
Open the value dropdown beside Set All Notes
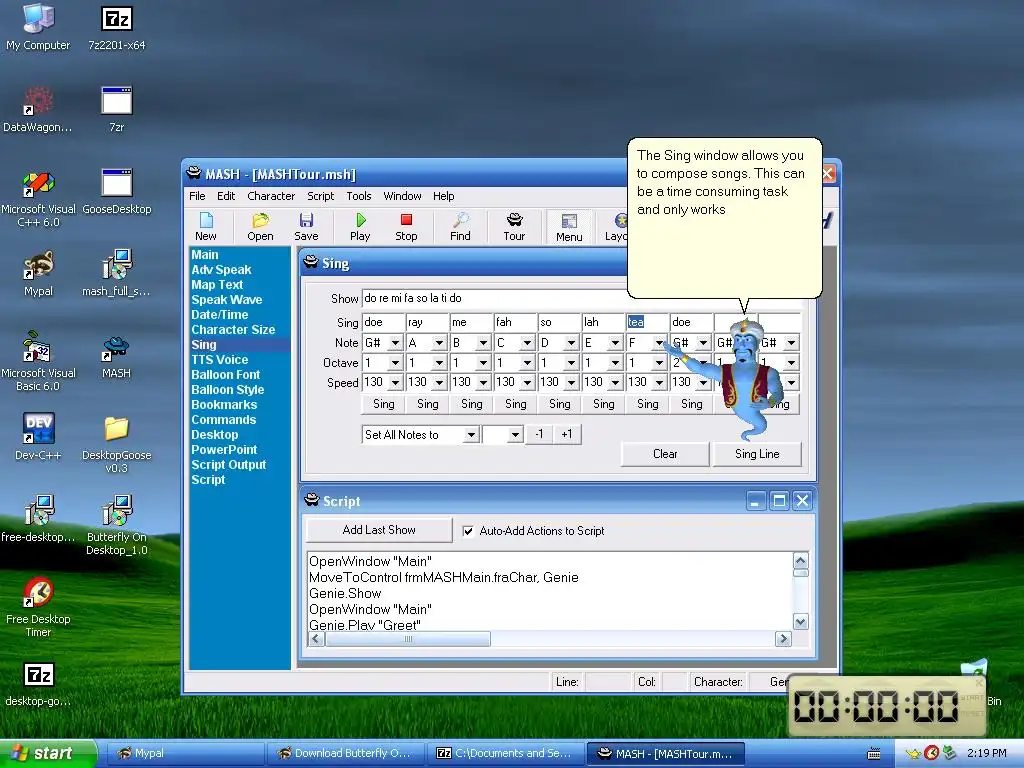click(515, 435)
